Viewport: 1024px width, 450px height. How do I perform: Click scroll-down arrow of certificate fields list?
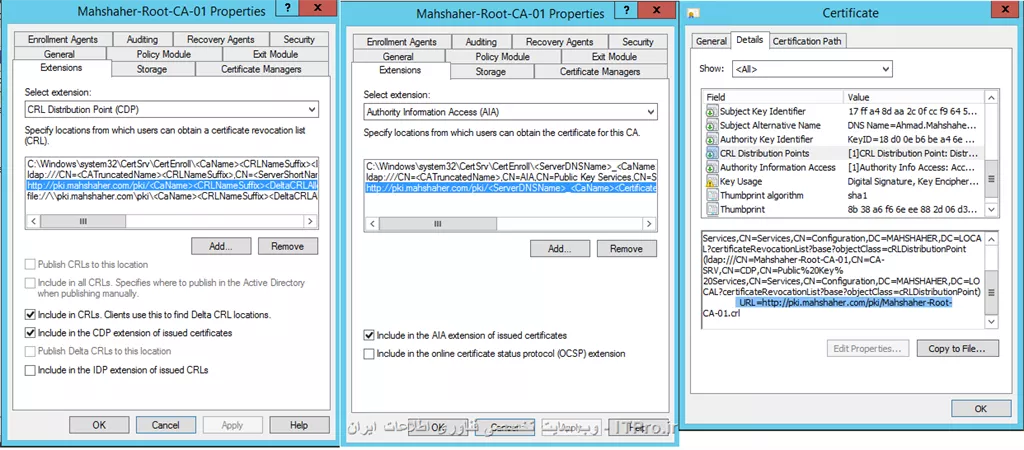(992, 210)
